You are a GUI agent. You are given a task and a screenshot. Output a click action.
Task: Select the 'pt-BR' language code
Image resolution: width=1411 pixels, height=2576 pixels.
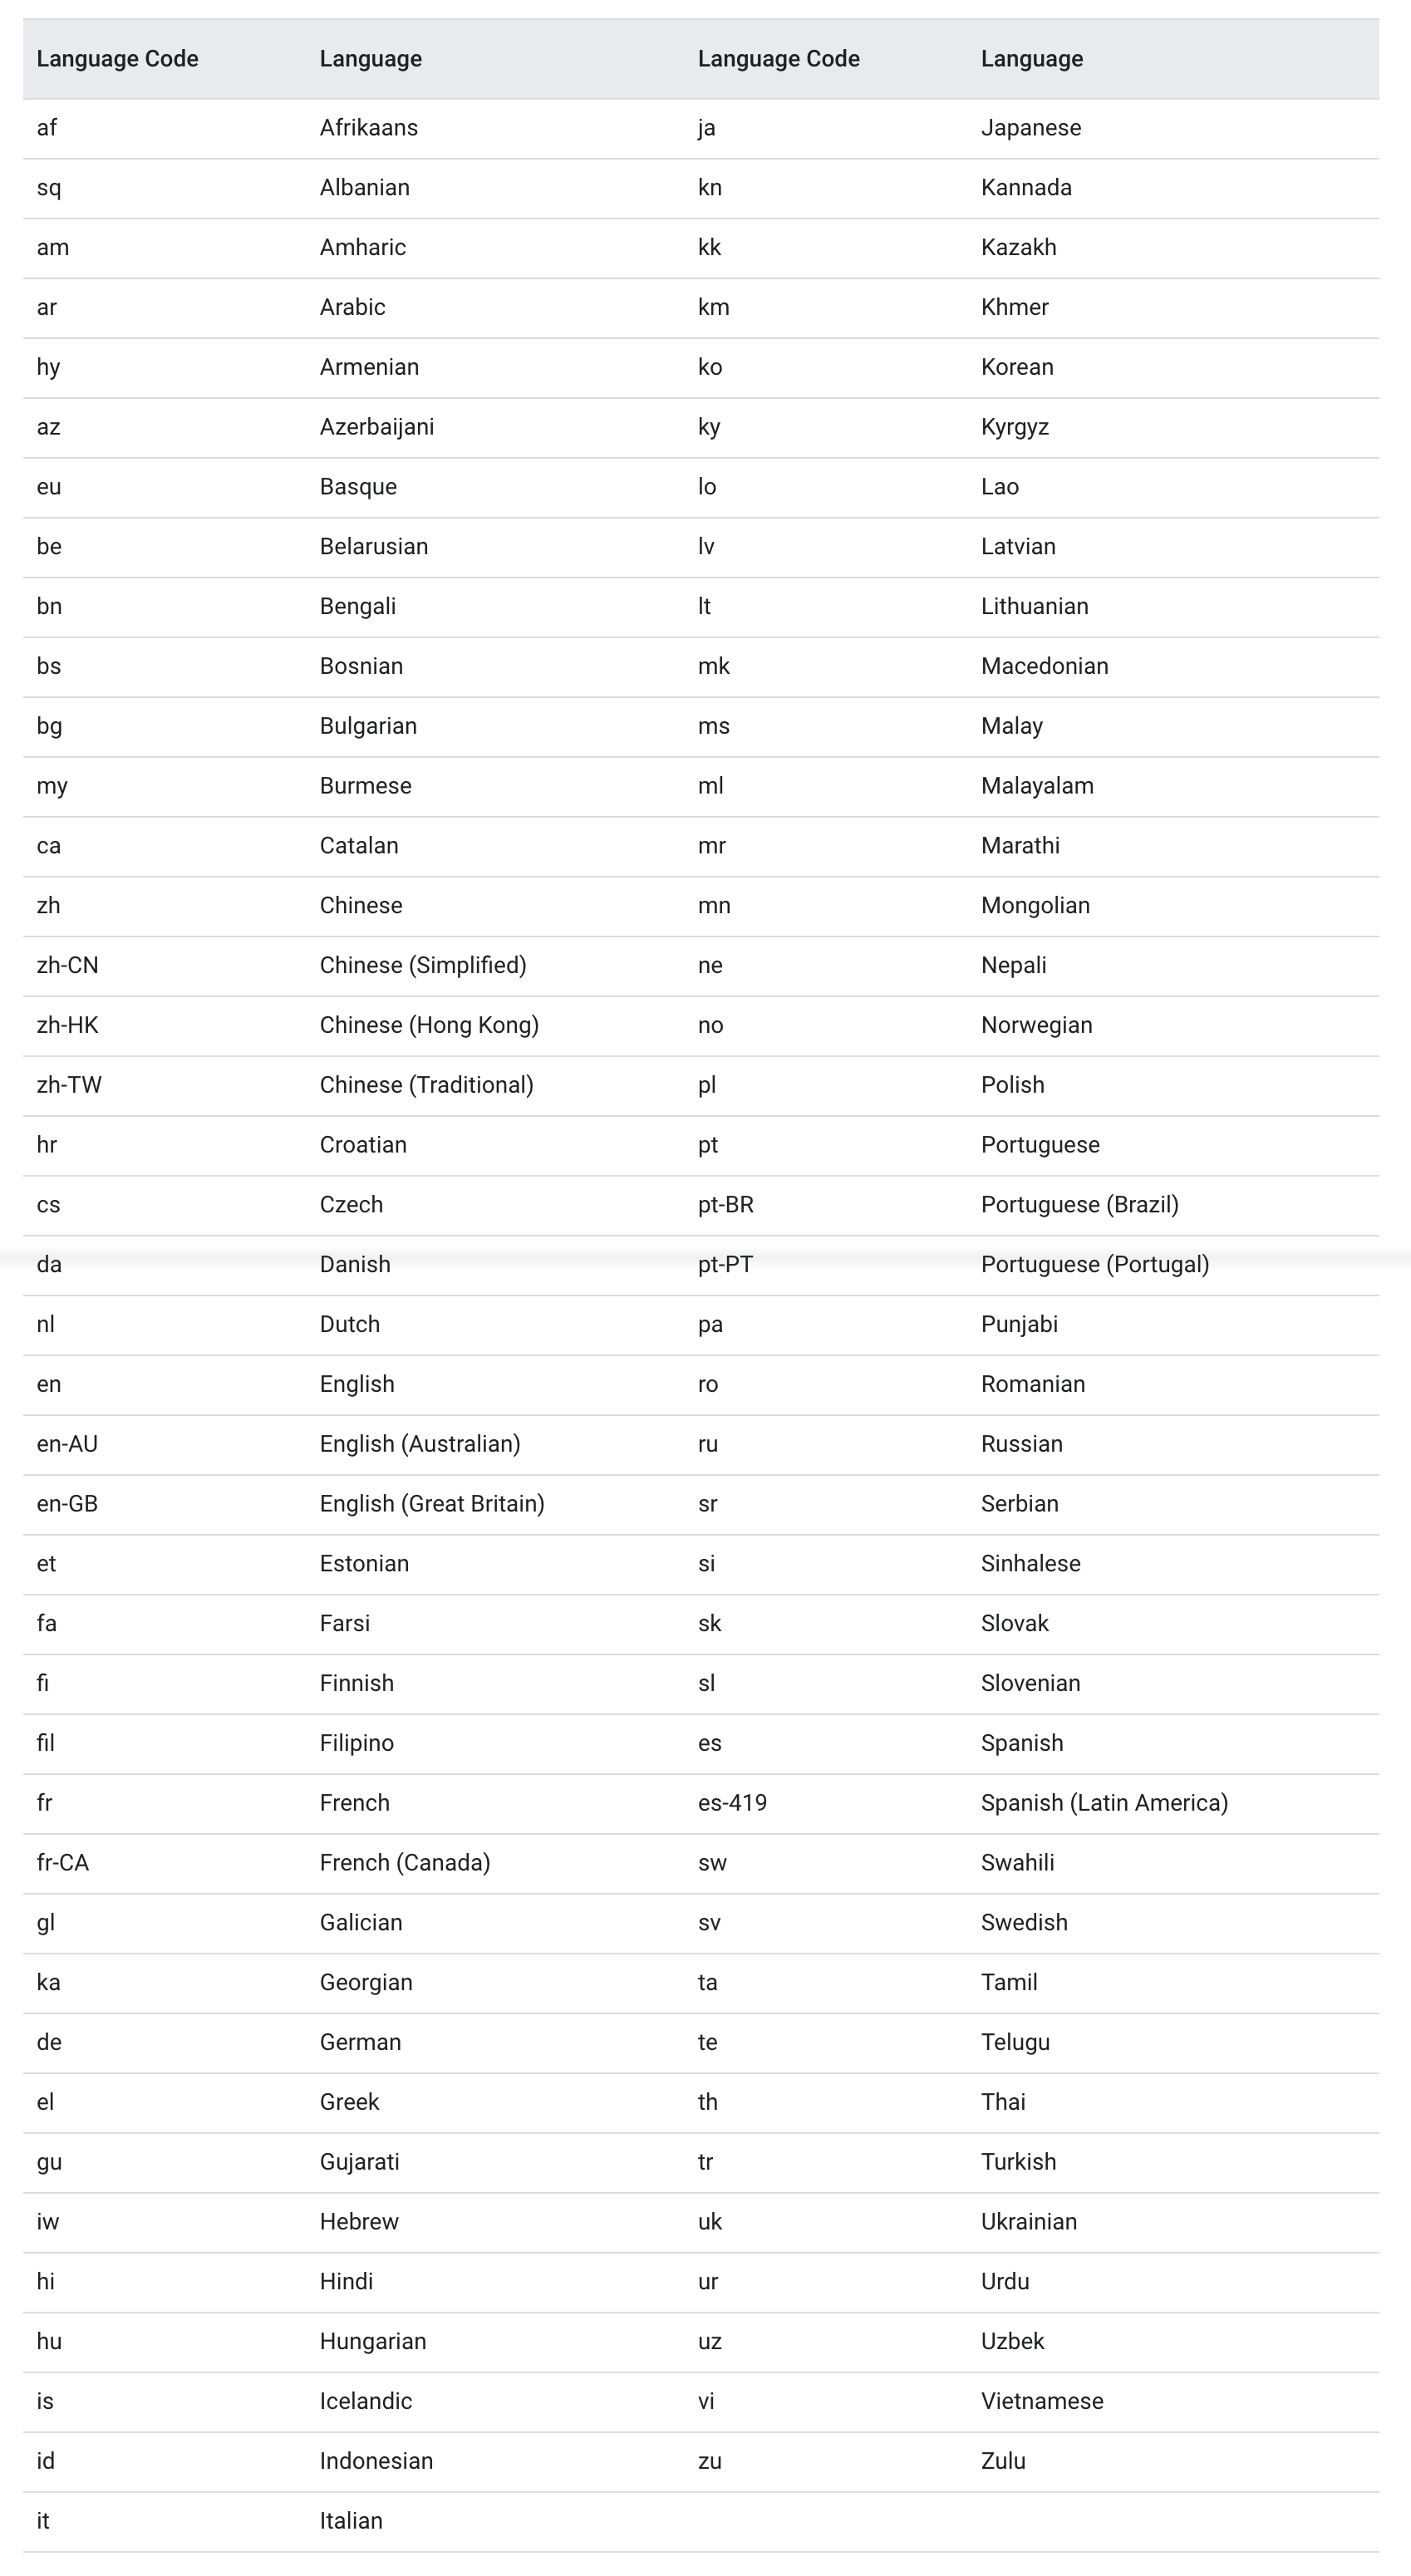click(x=726, y=1204)
